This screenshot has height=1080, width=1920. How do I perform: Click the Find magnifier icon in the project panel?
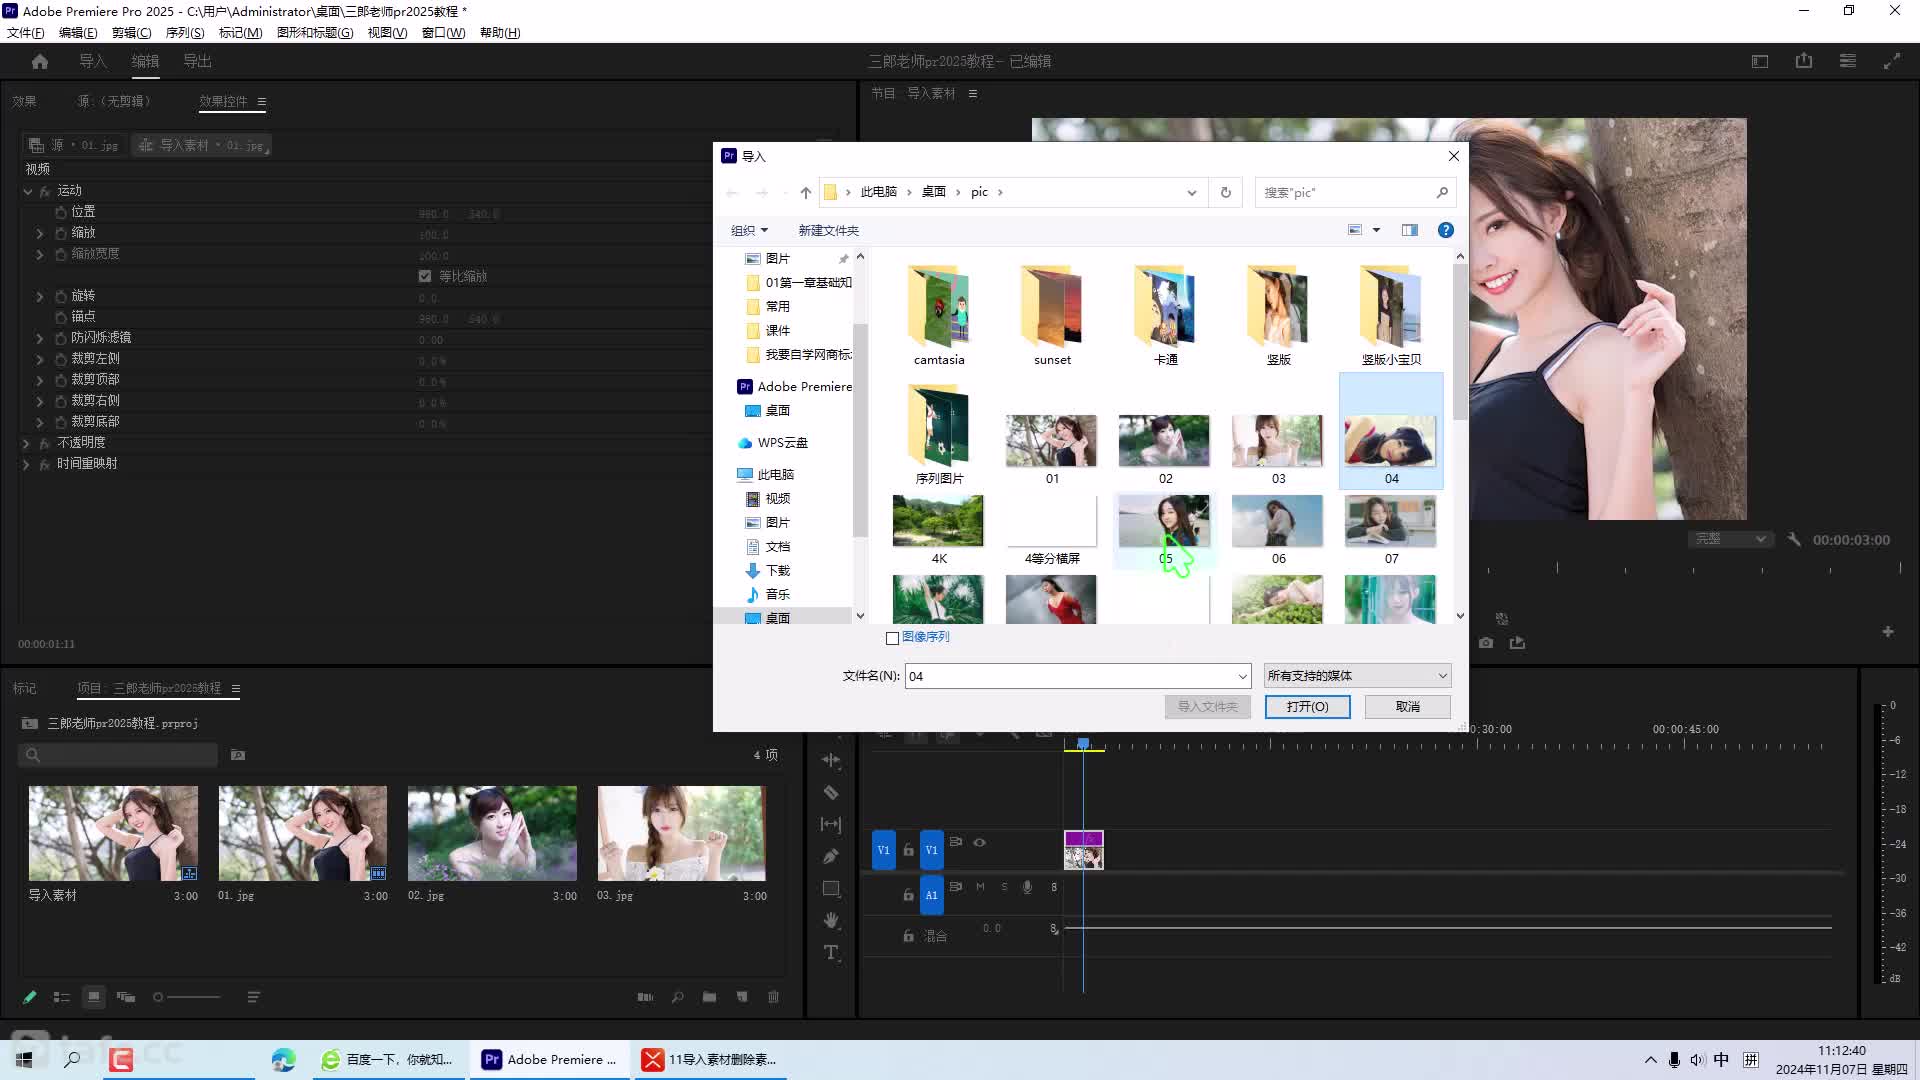677,997
